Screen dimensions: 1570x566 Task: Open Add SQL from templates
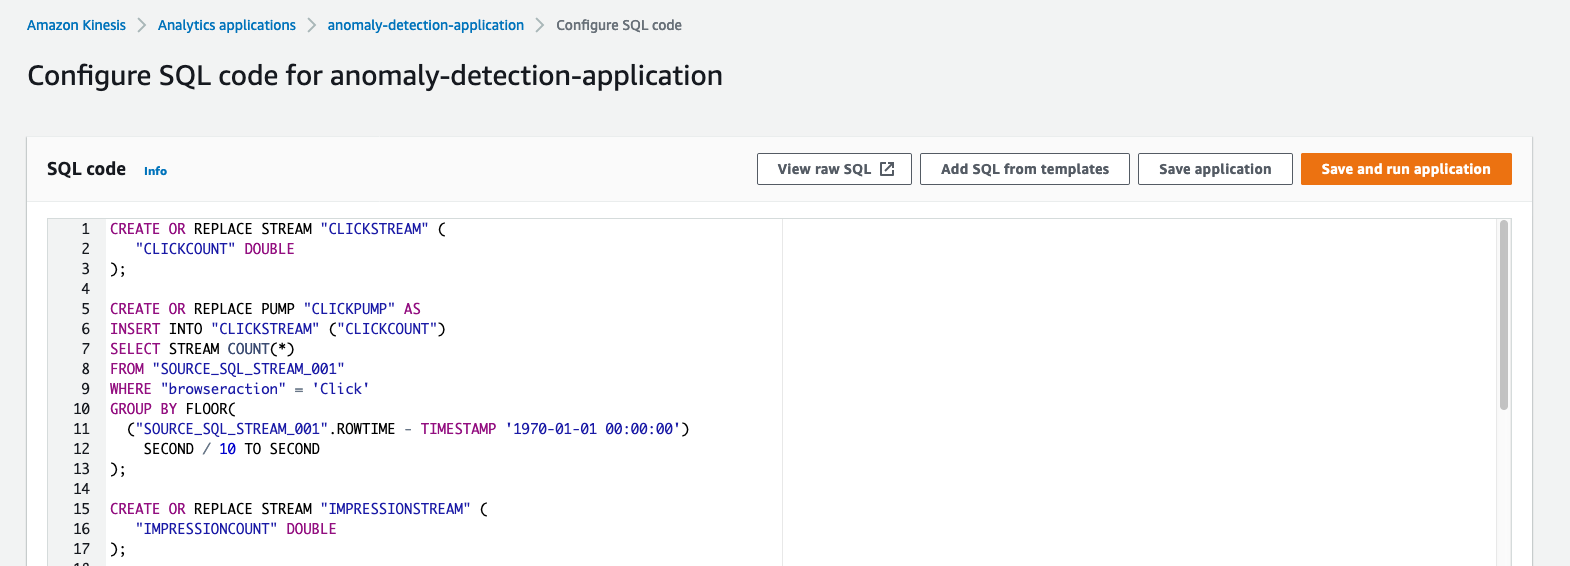click(x=1024, y=169)
